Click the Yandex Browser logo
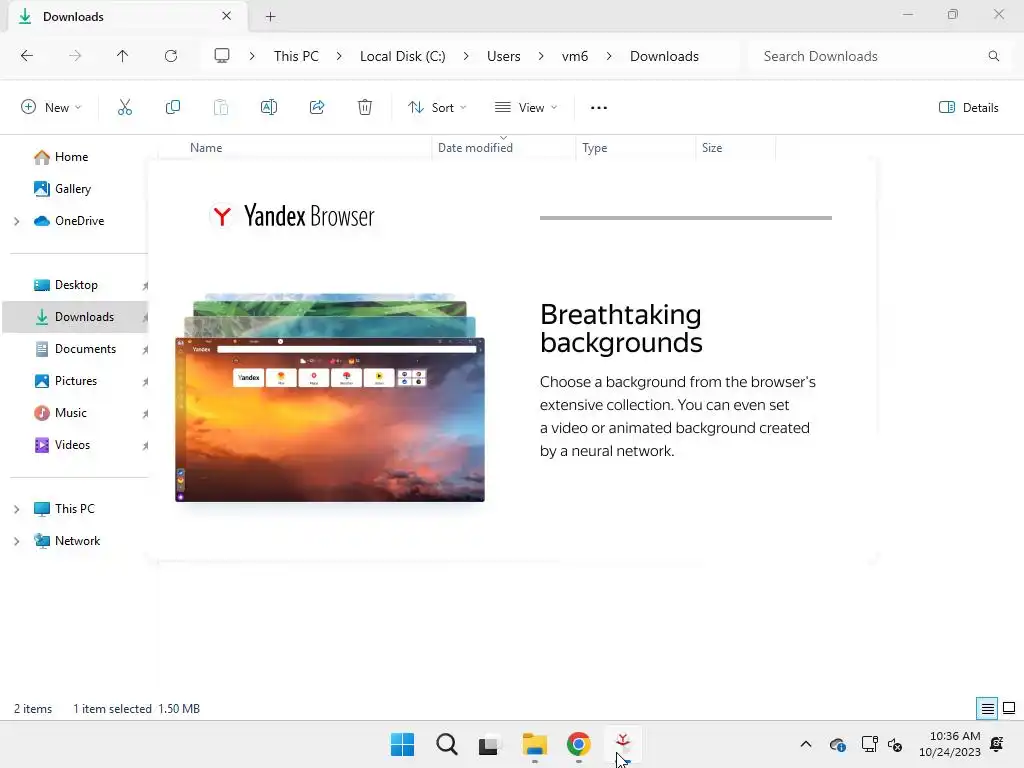The width and height of the screenshot is (1024, 768). click(x=292, y=216)
